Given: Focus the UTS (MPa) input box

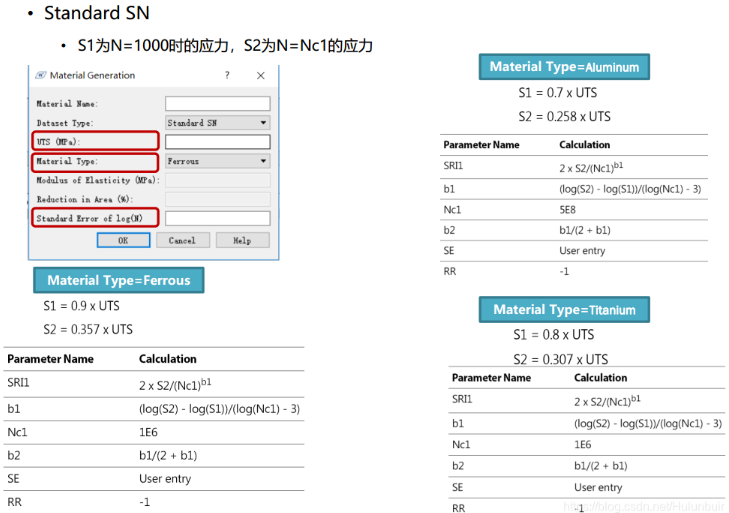Looking at the screenshot, I should 217,142.
